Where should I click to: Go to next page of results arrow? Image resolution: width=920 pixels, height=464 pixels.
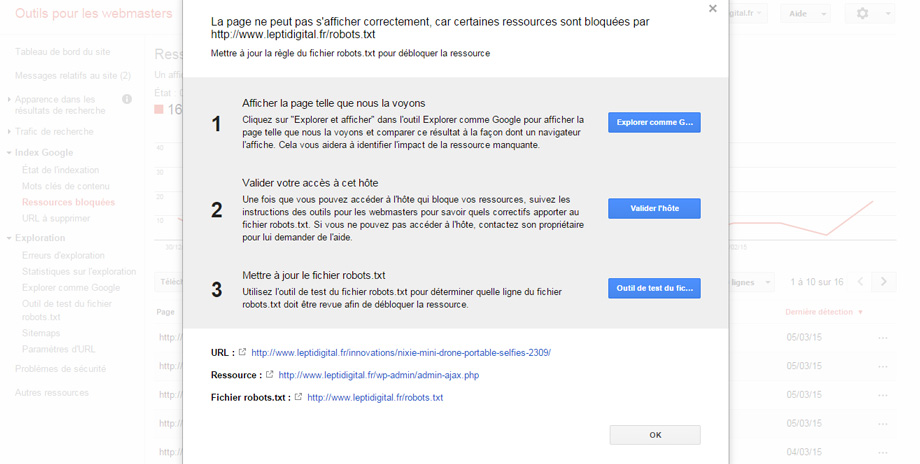pos(884,282)
